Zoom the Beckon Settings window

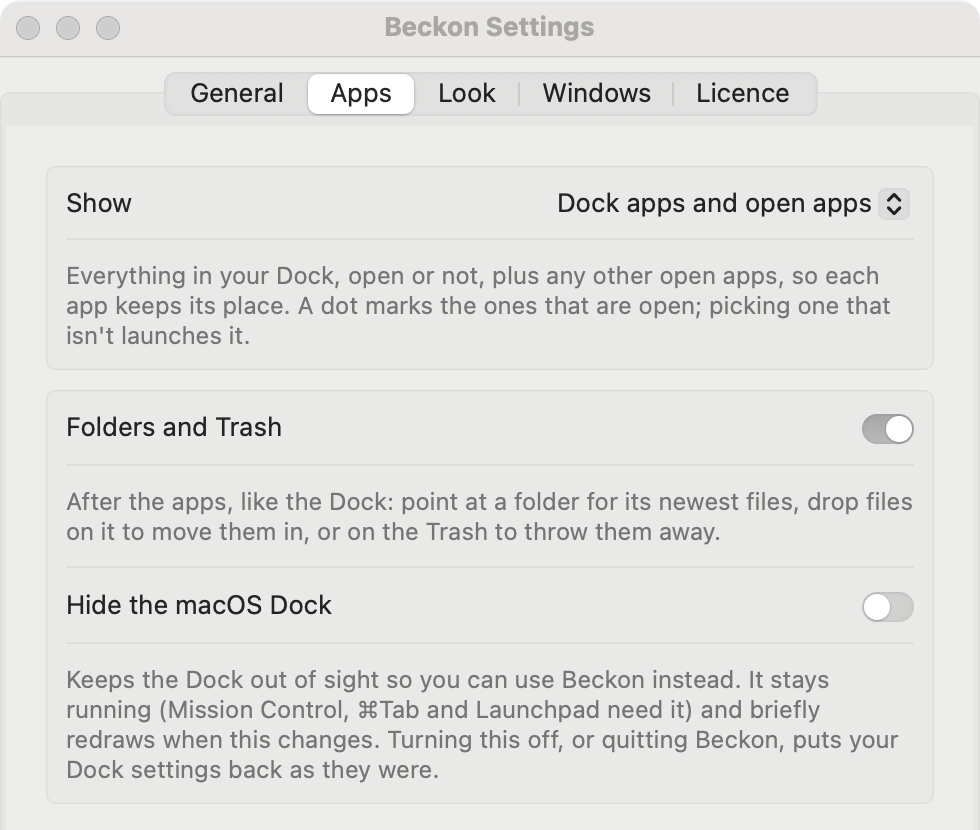coord(108,28)
